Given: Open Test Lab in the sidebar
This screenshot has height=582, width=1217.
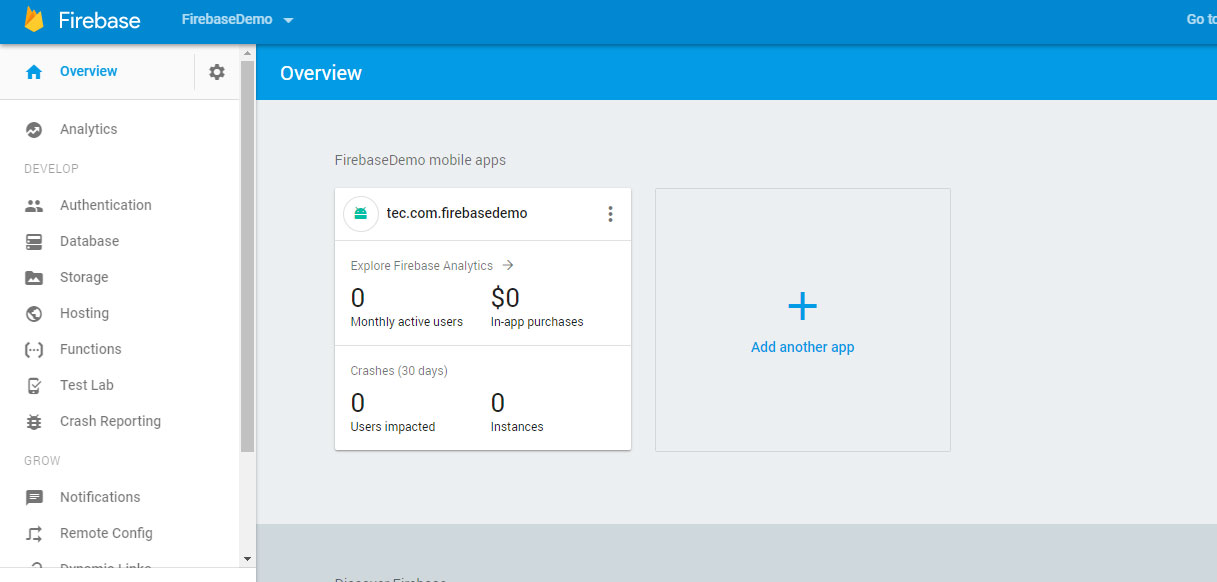Looking at the screenshot, I should (87, 385).
